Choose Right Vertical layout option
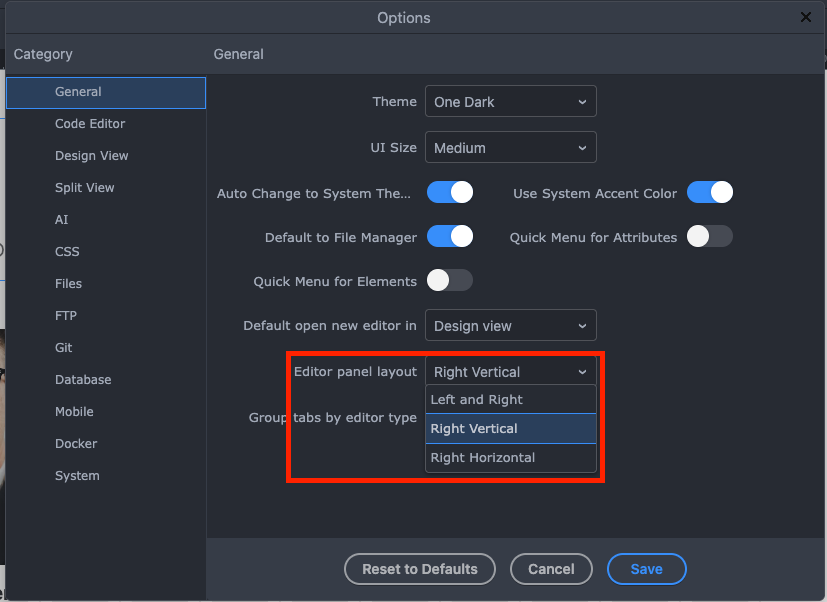 tap(511, 428)
